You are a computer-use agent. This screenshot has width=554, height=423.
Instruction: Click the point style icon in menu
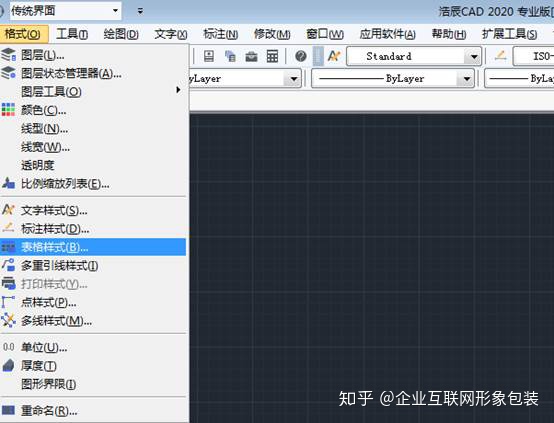(8, 302)
